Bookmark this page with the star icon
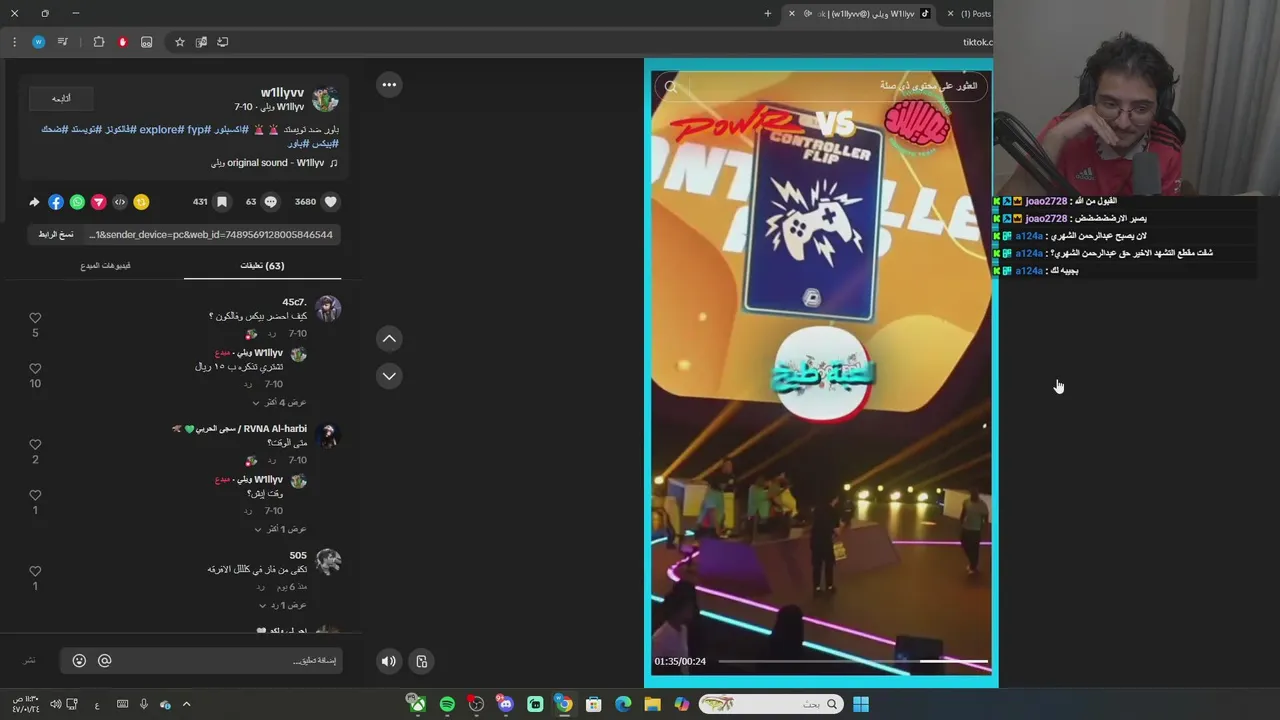 coord(180,42)
